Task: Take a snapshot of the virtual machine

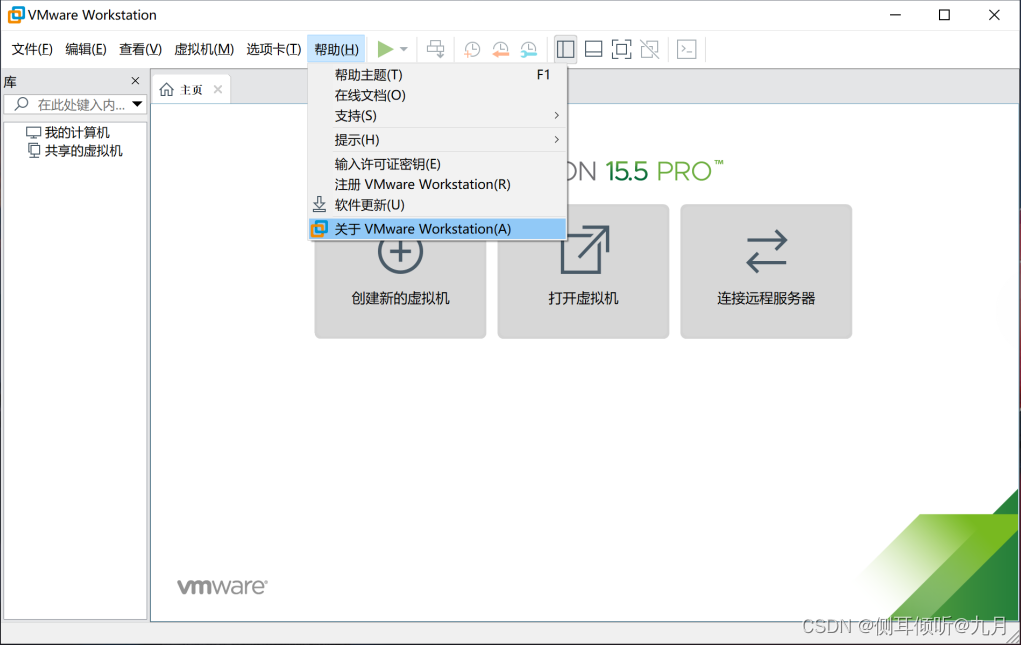Action: point(471,48)
